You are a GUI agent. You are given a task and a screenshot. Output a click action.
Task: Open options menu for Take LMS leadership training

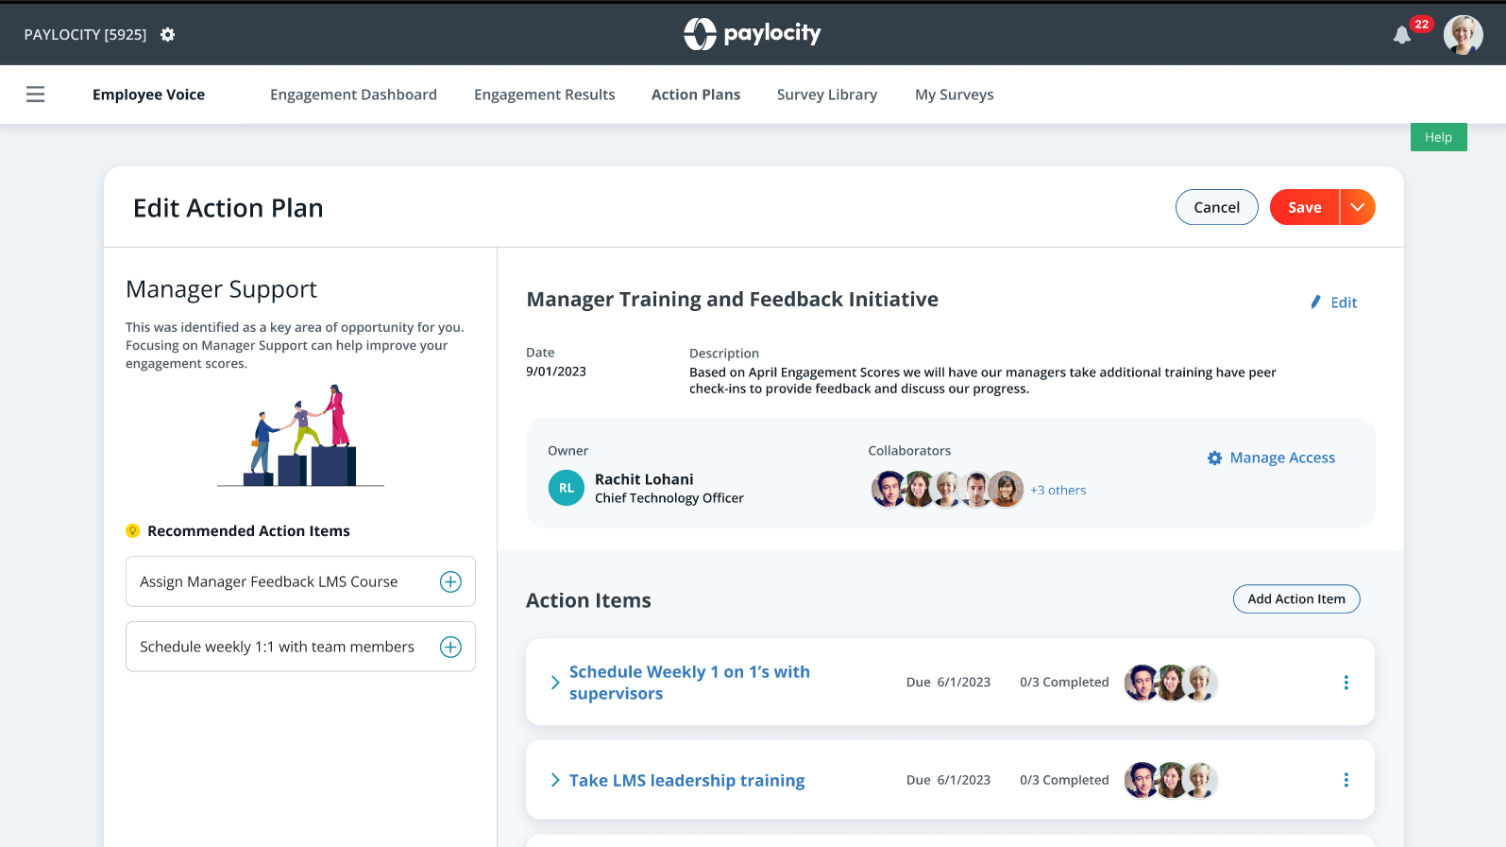[x=1345, y=780]
